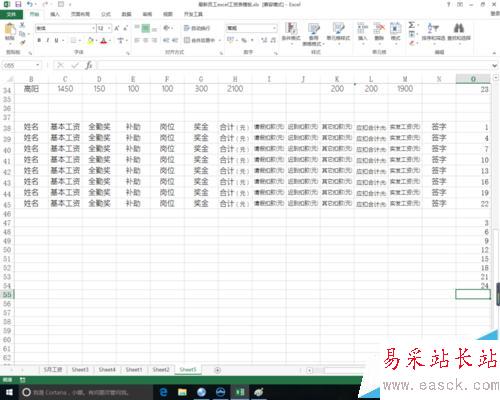Open the font name dropdown
This screenshot has height=400, width=500.
point(93,28)
